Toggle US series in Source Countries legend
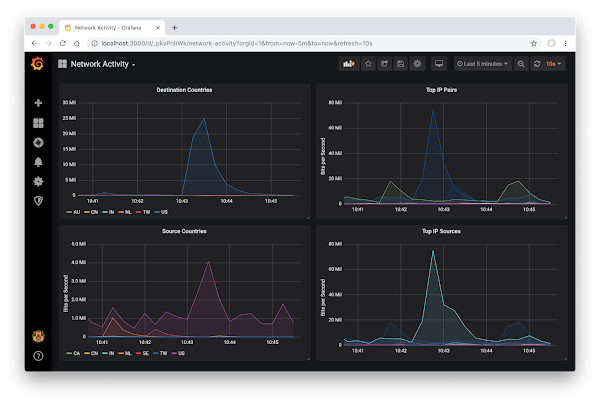The width and height of the screenshot is (600, 404). pos(178,353)
